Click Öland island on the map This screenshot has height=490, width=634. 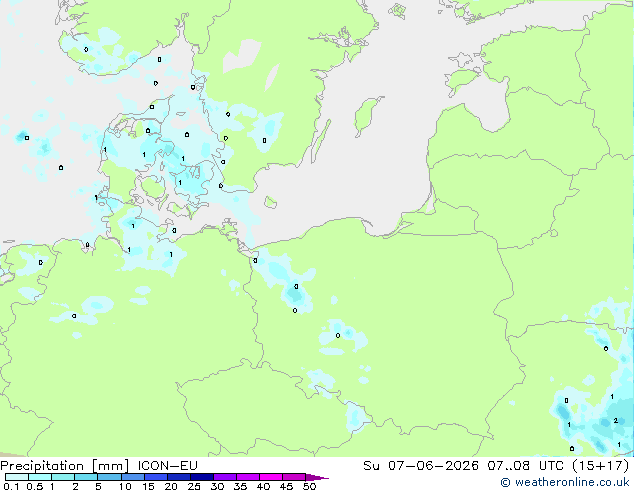pos(321,141)
